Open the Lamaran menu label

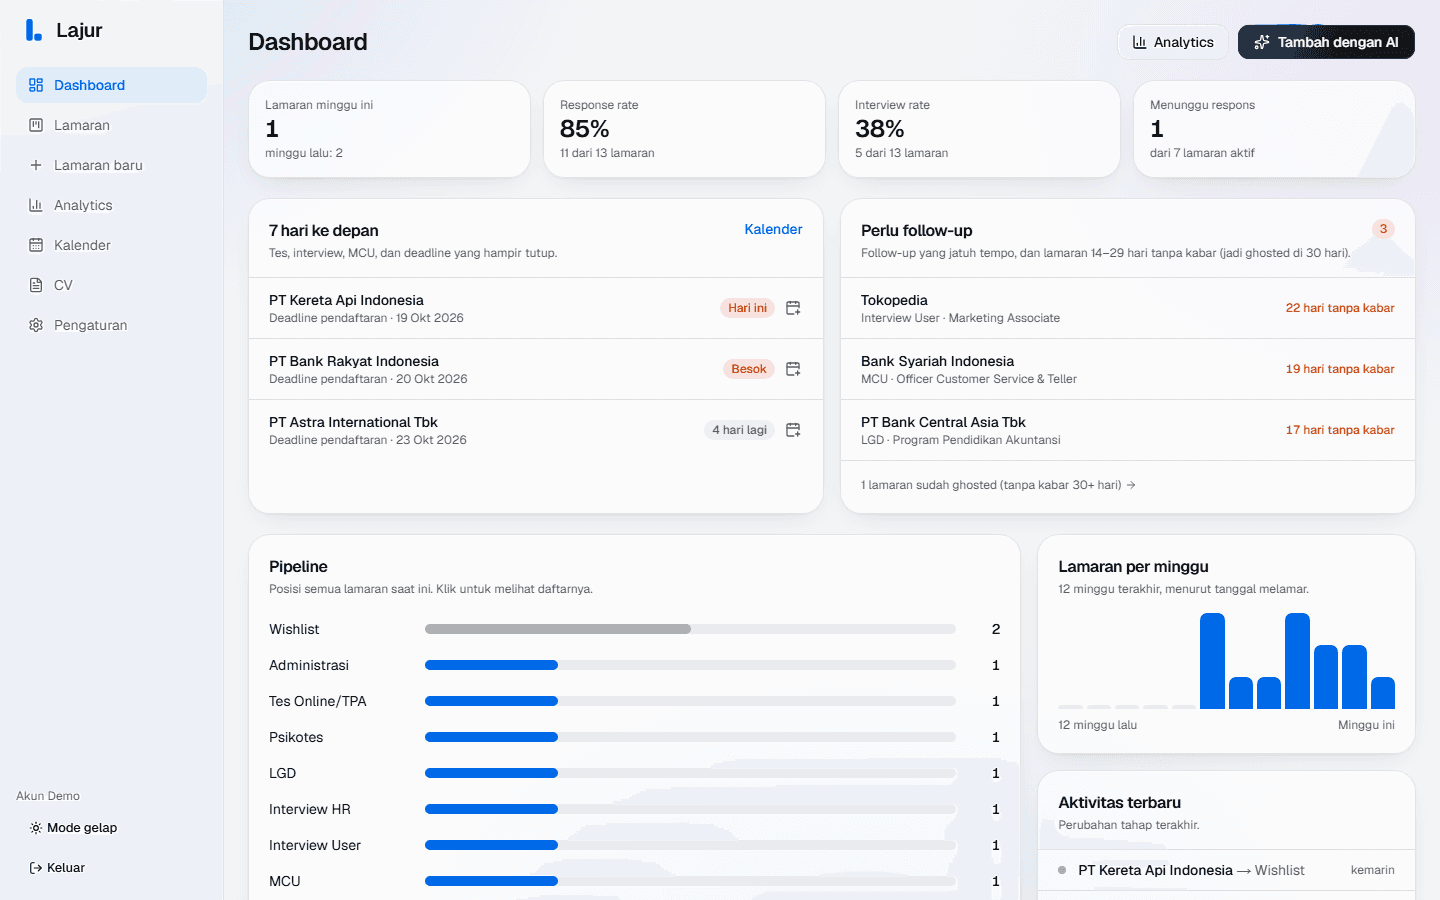[82, 125]
